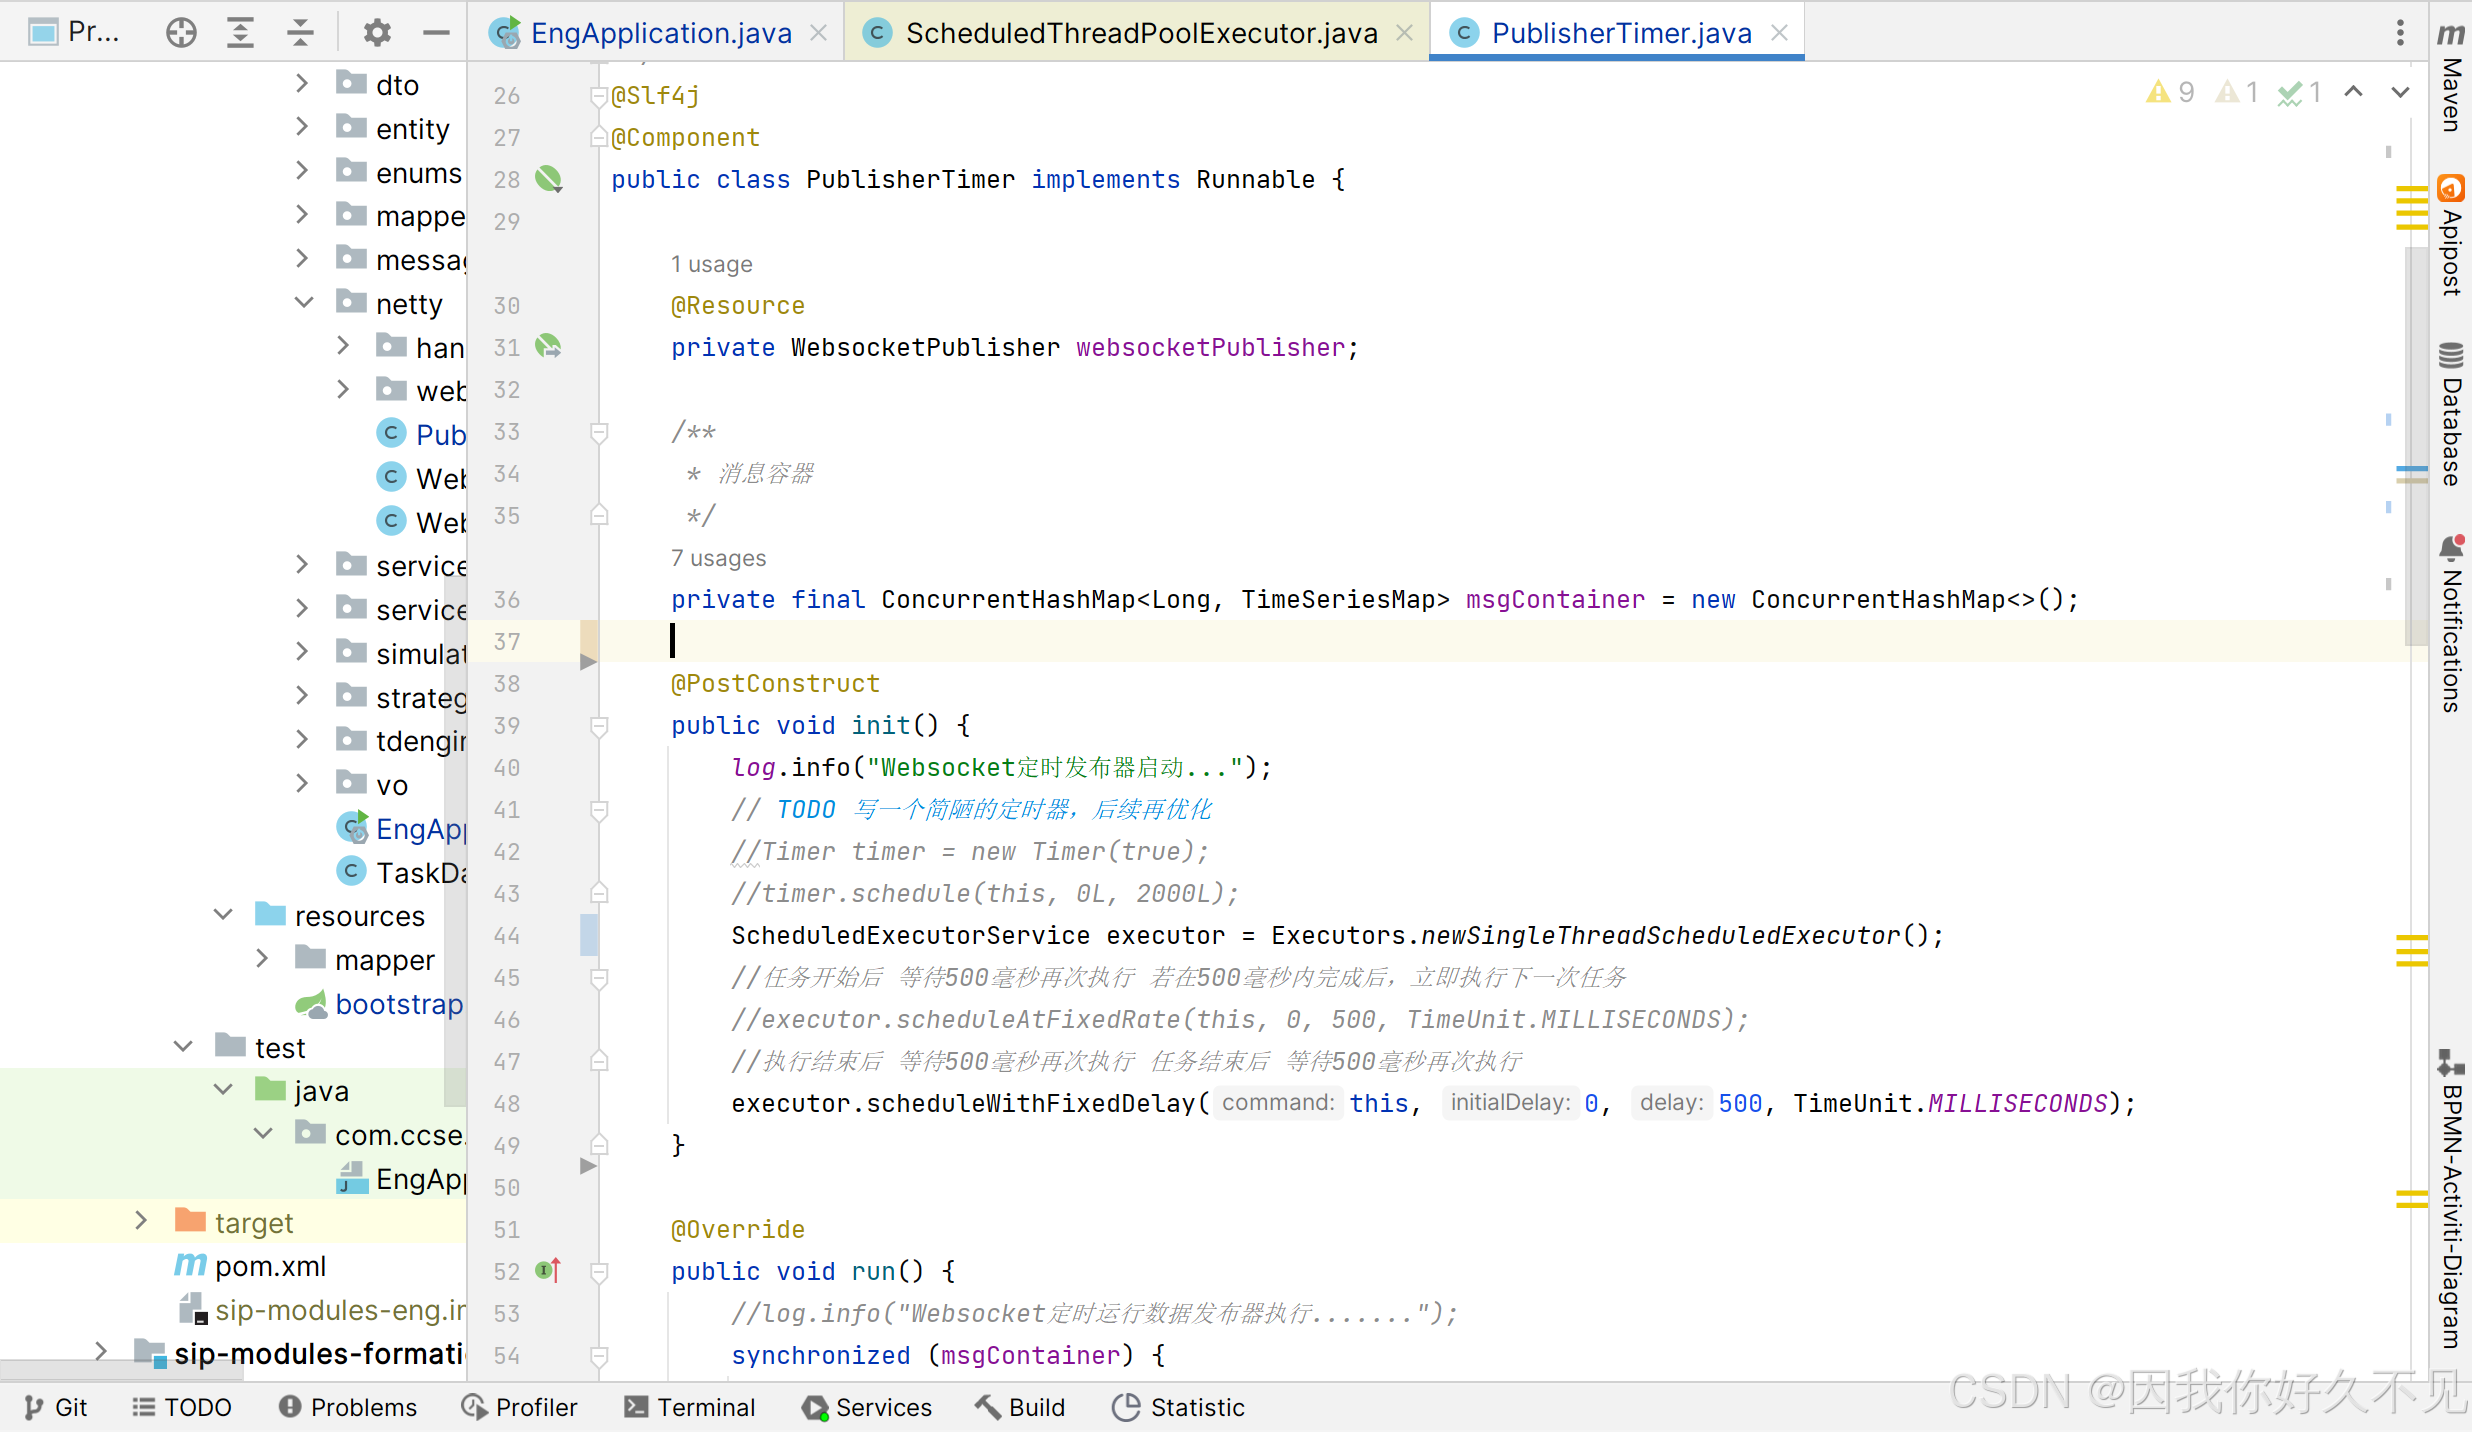Click the Collapse All toolbar icon
Viewport: 2472px width, 1432px height.
coord(300,33)
